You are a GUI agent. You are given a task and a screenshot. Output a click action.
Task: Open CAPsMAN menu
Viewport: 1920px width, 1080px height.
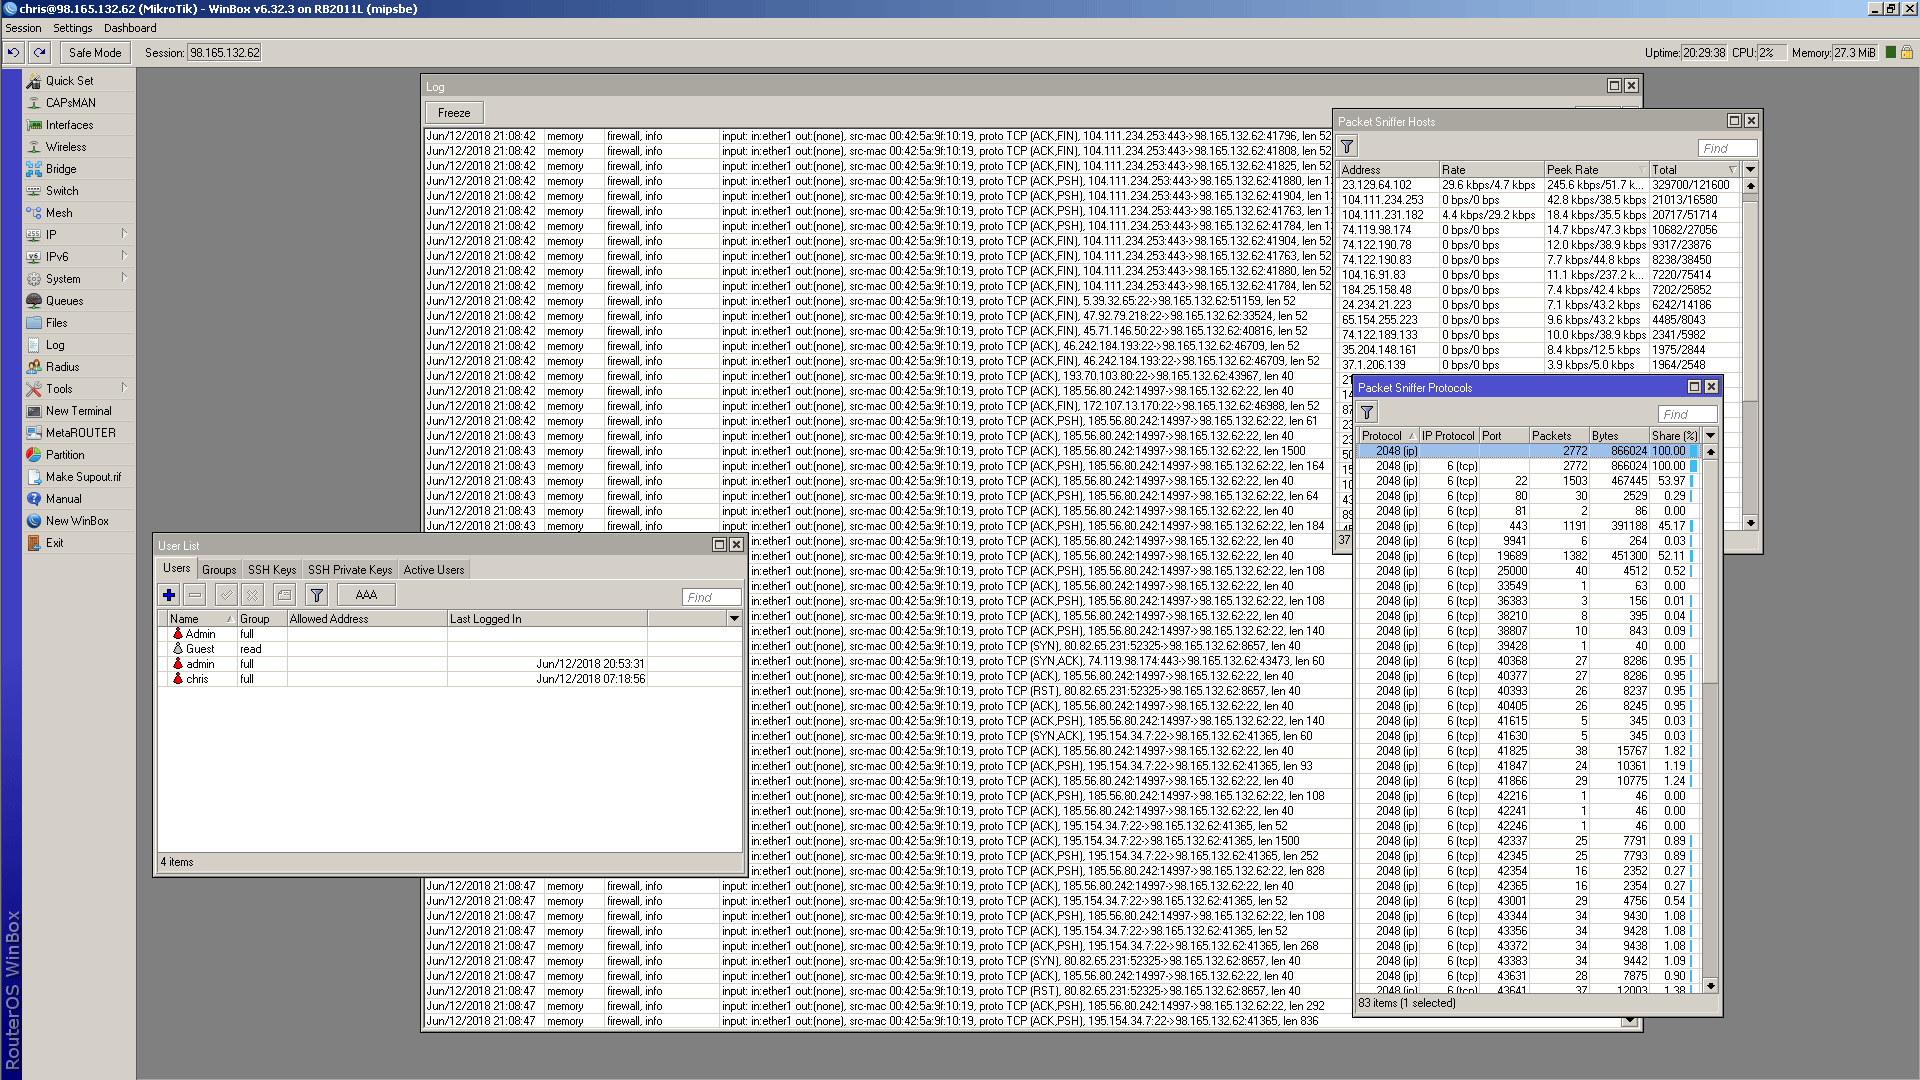pyautogui.click(x=70, y=103)
